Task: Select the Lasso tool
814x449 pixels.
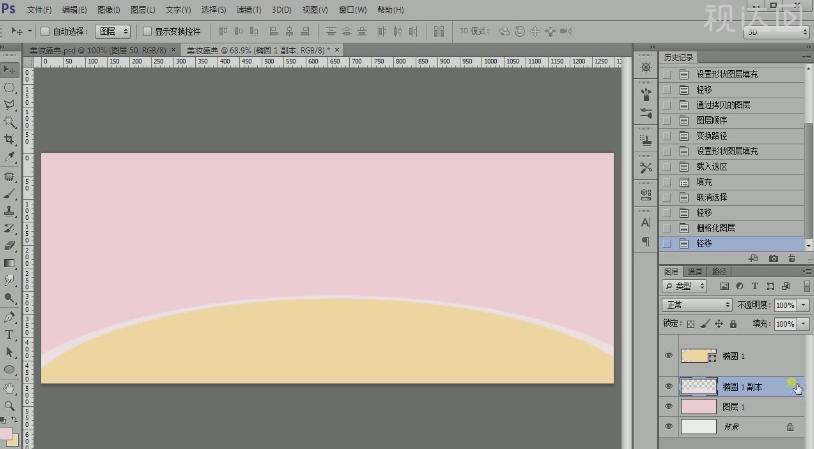Action: point(10,104)
